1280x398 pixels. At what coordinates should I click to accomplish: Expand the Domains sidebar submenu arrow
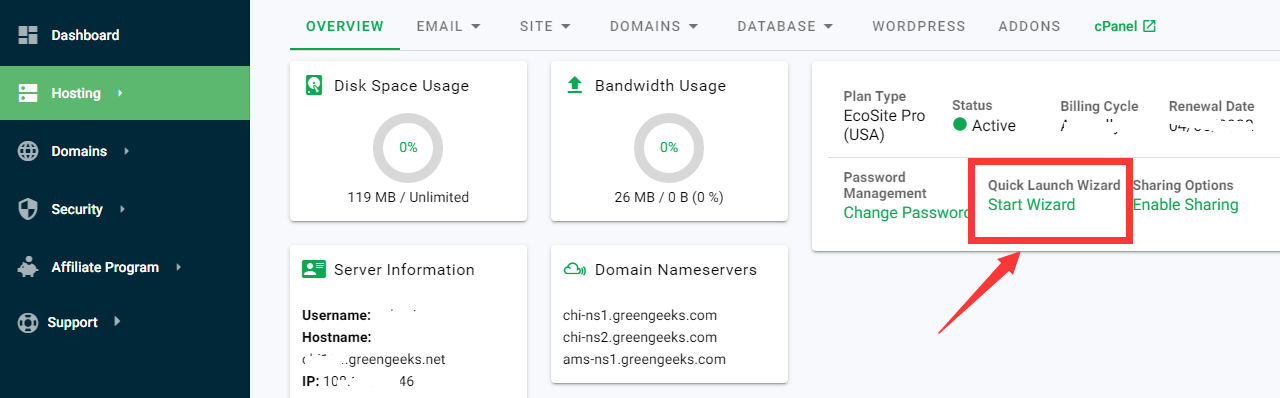tap(126, 151)
